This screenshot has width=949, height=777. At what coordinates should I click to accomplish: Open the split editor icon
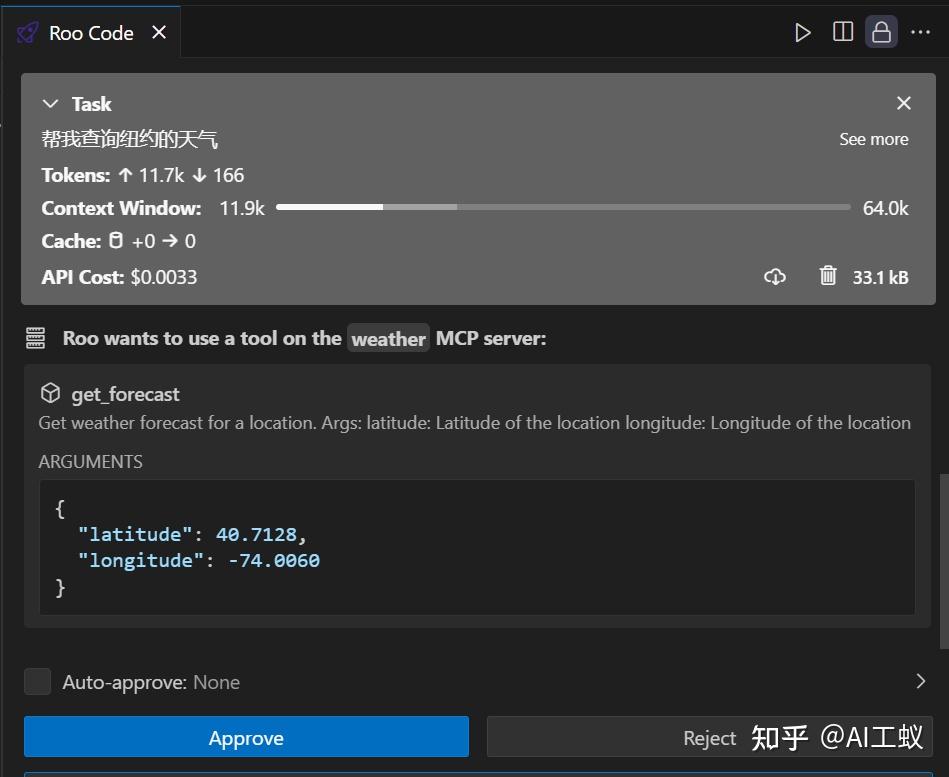point(843,31)
